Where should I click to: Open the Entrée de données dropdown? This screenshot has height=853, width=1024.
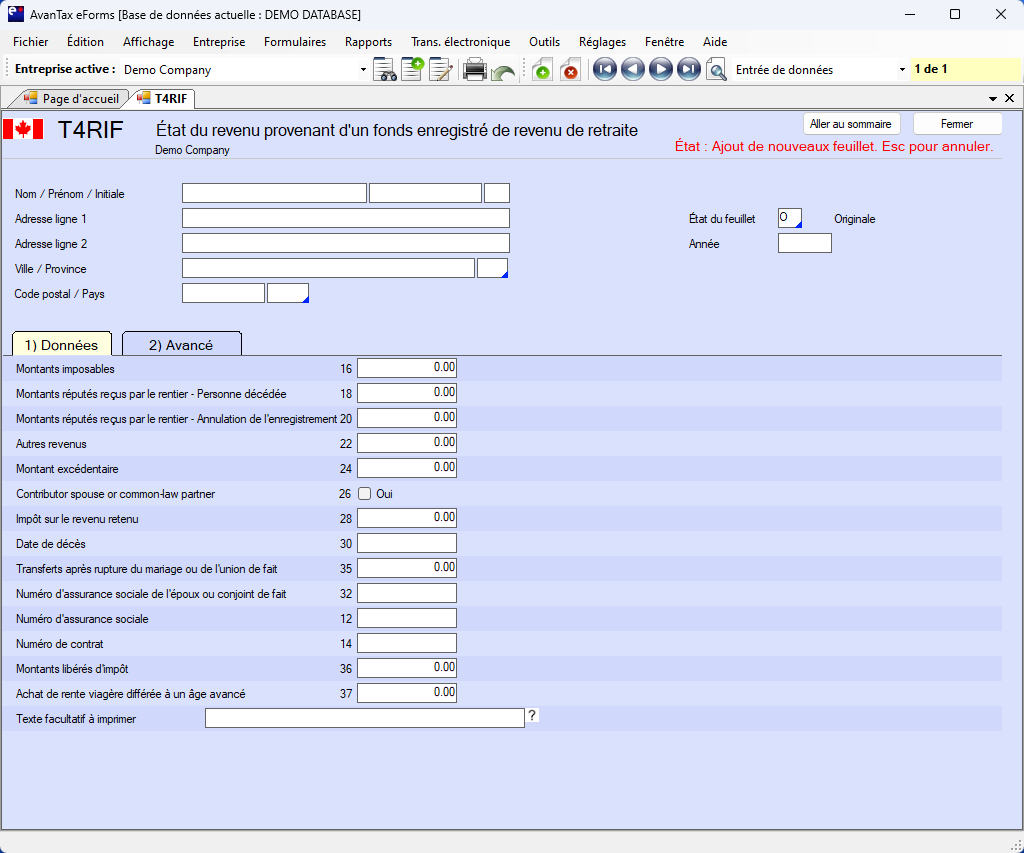click(x=902, y=70)
